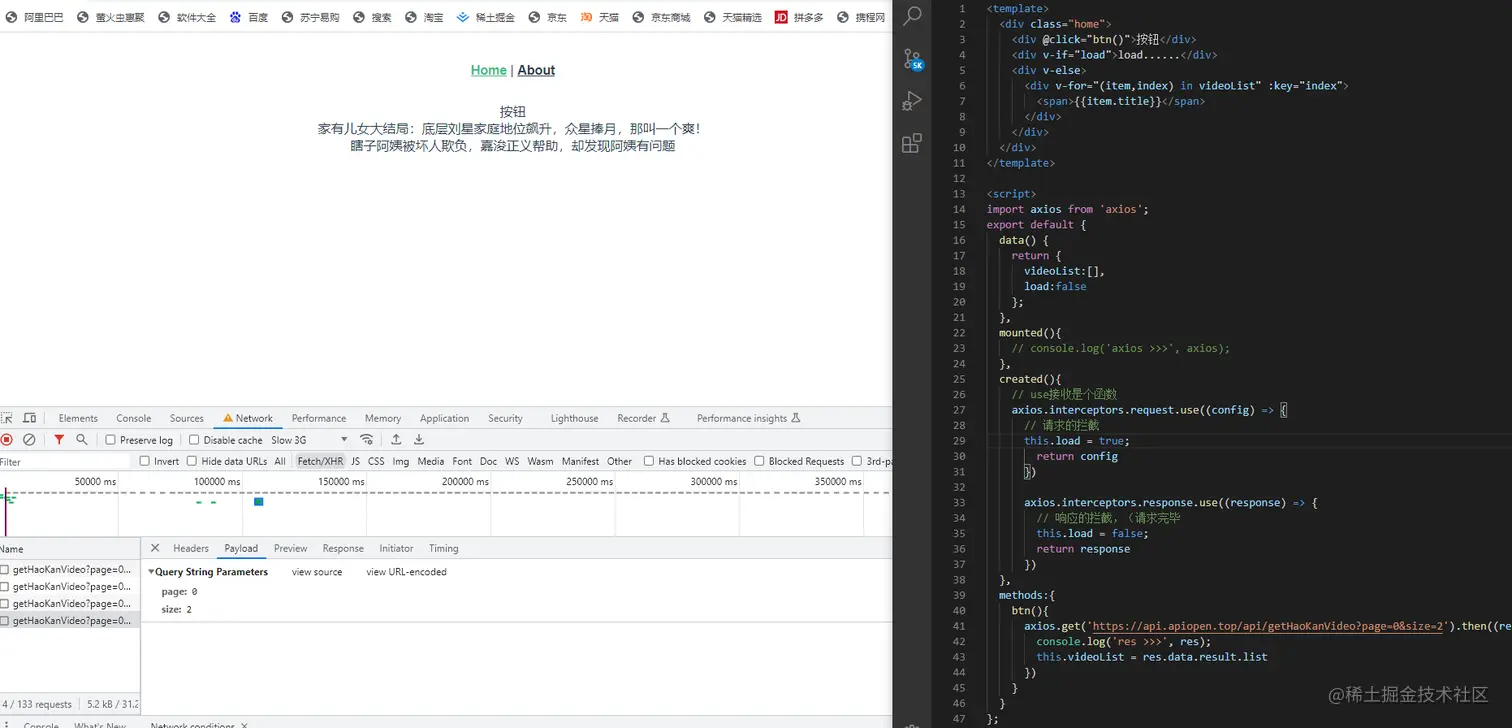Click the view source link
Viewport: 1512px width, 728px height.
[x=317, y=572]
